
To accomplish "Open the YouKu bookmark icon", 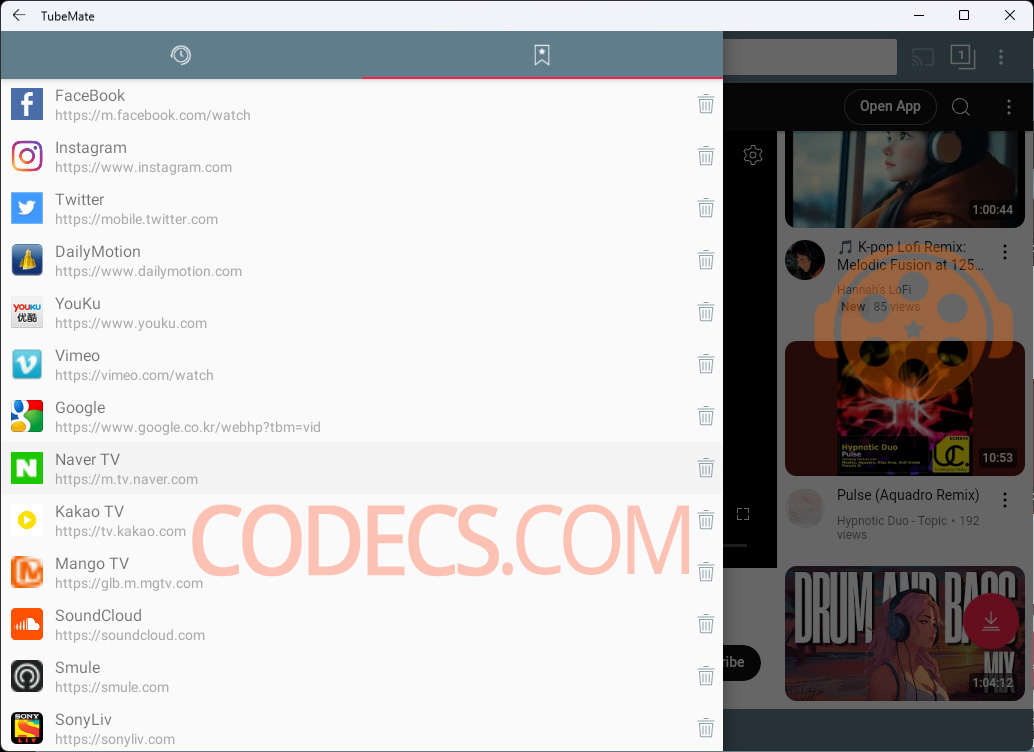I will 27,313.
